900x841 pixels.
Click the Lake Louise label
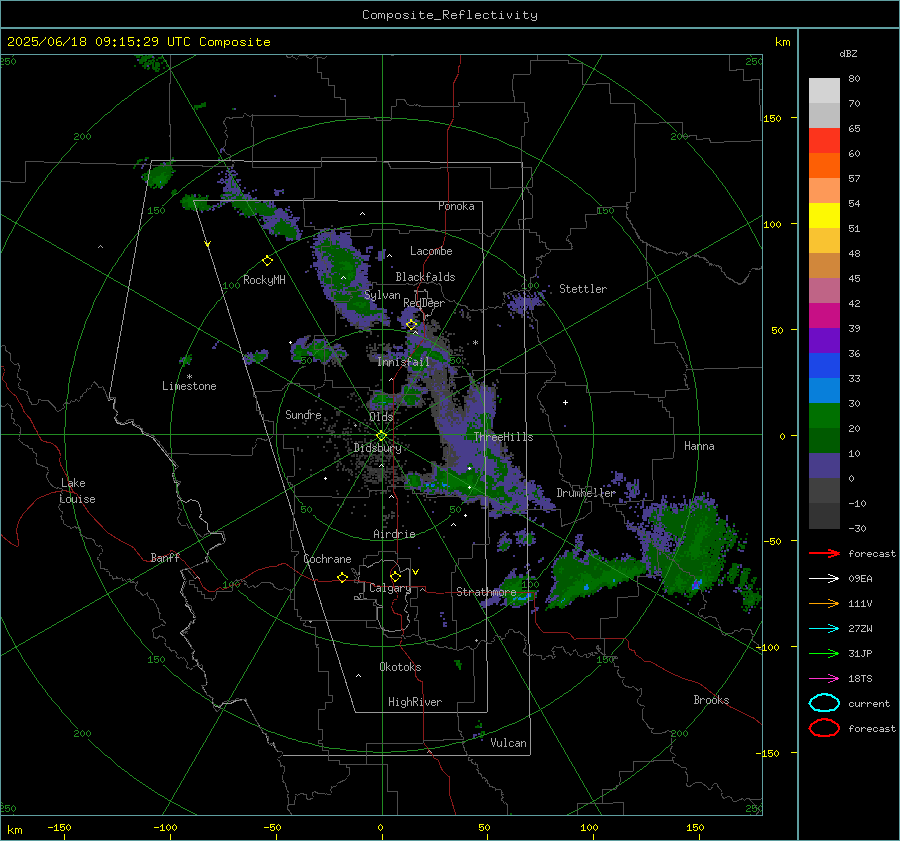coord(77,491)
